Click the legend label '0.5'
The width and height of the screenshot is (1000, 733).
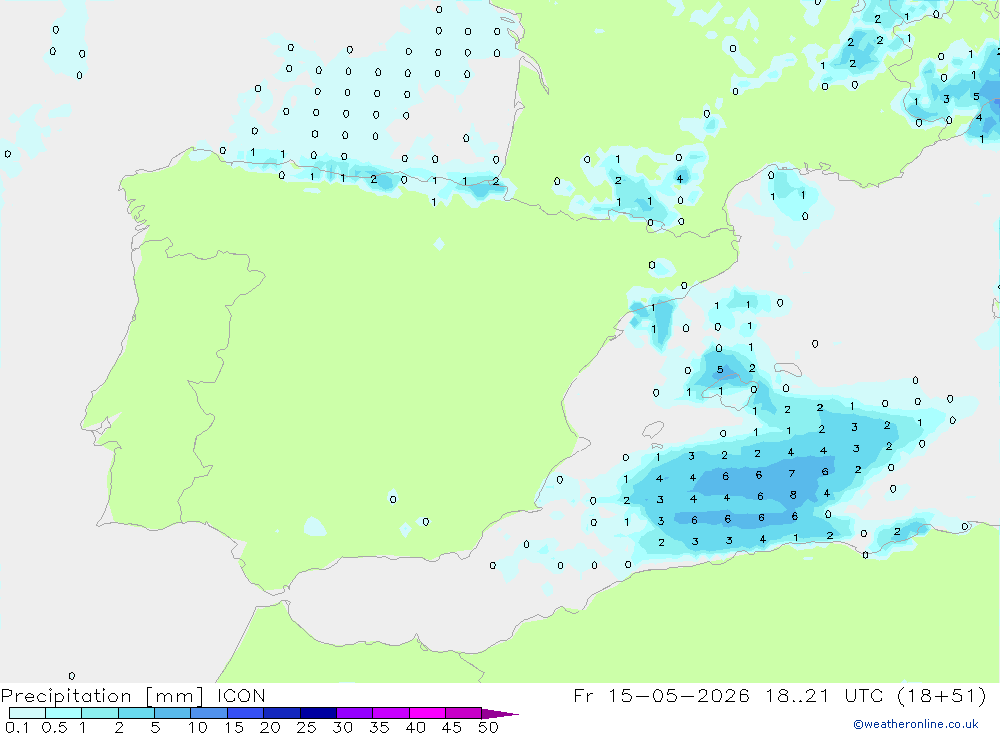[54, 727]
